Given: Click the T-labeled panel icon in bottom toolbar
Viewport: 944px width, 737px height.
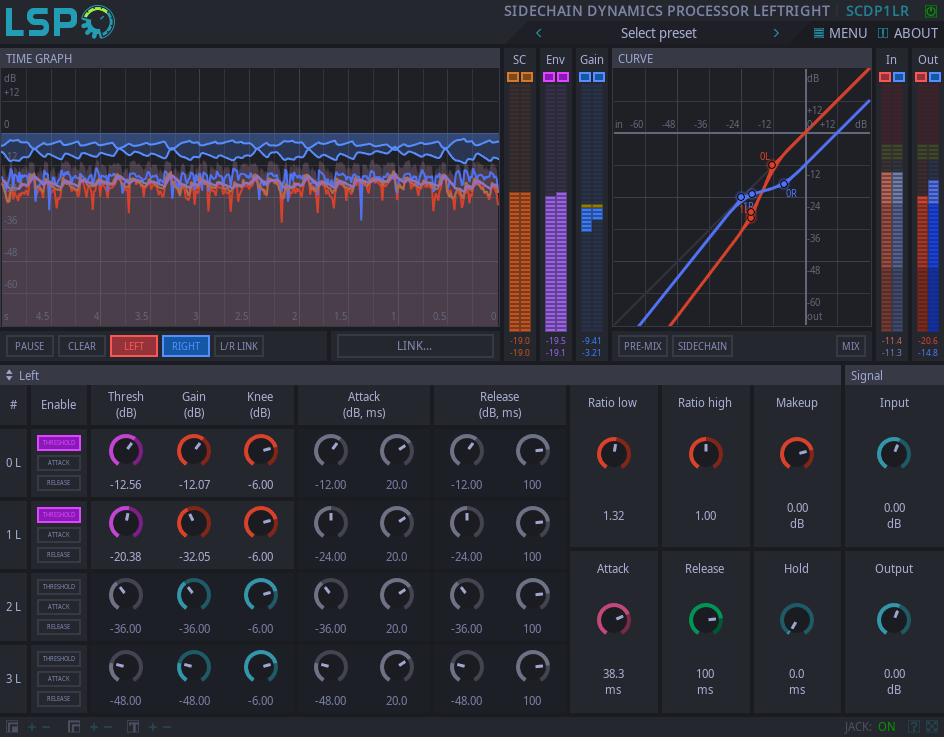Looking at the screenshot, I should pyautogui.click(x=132, y=726).
